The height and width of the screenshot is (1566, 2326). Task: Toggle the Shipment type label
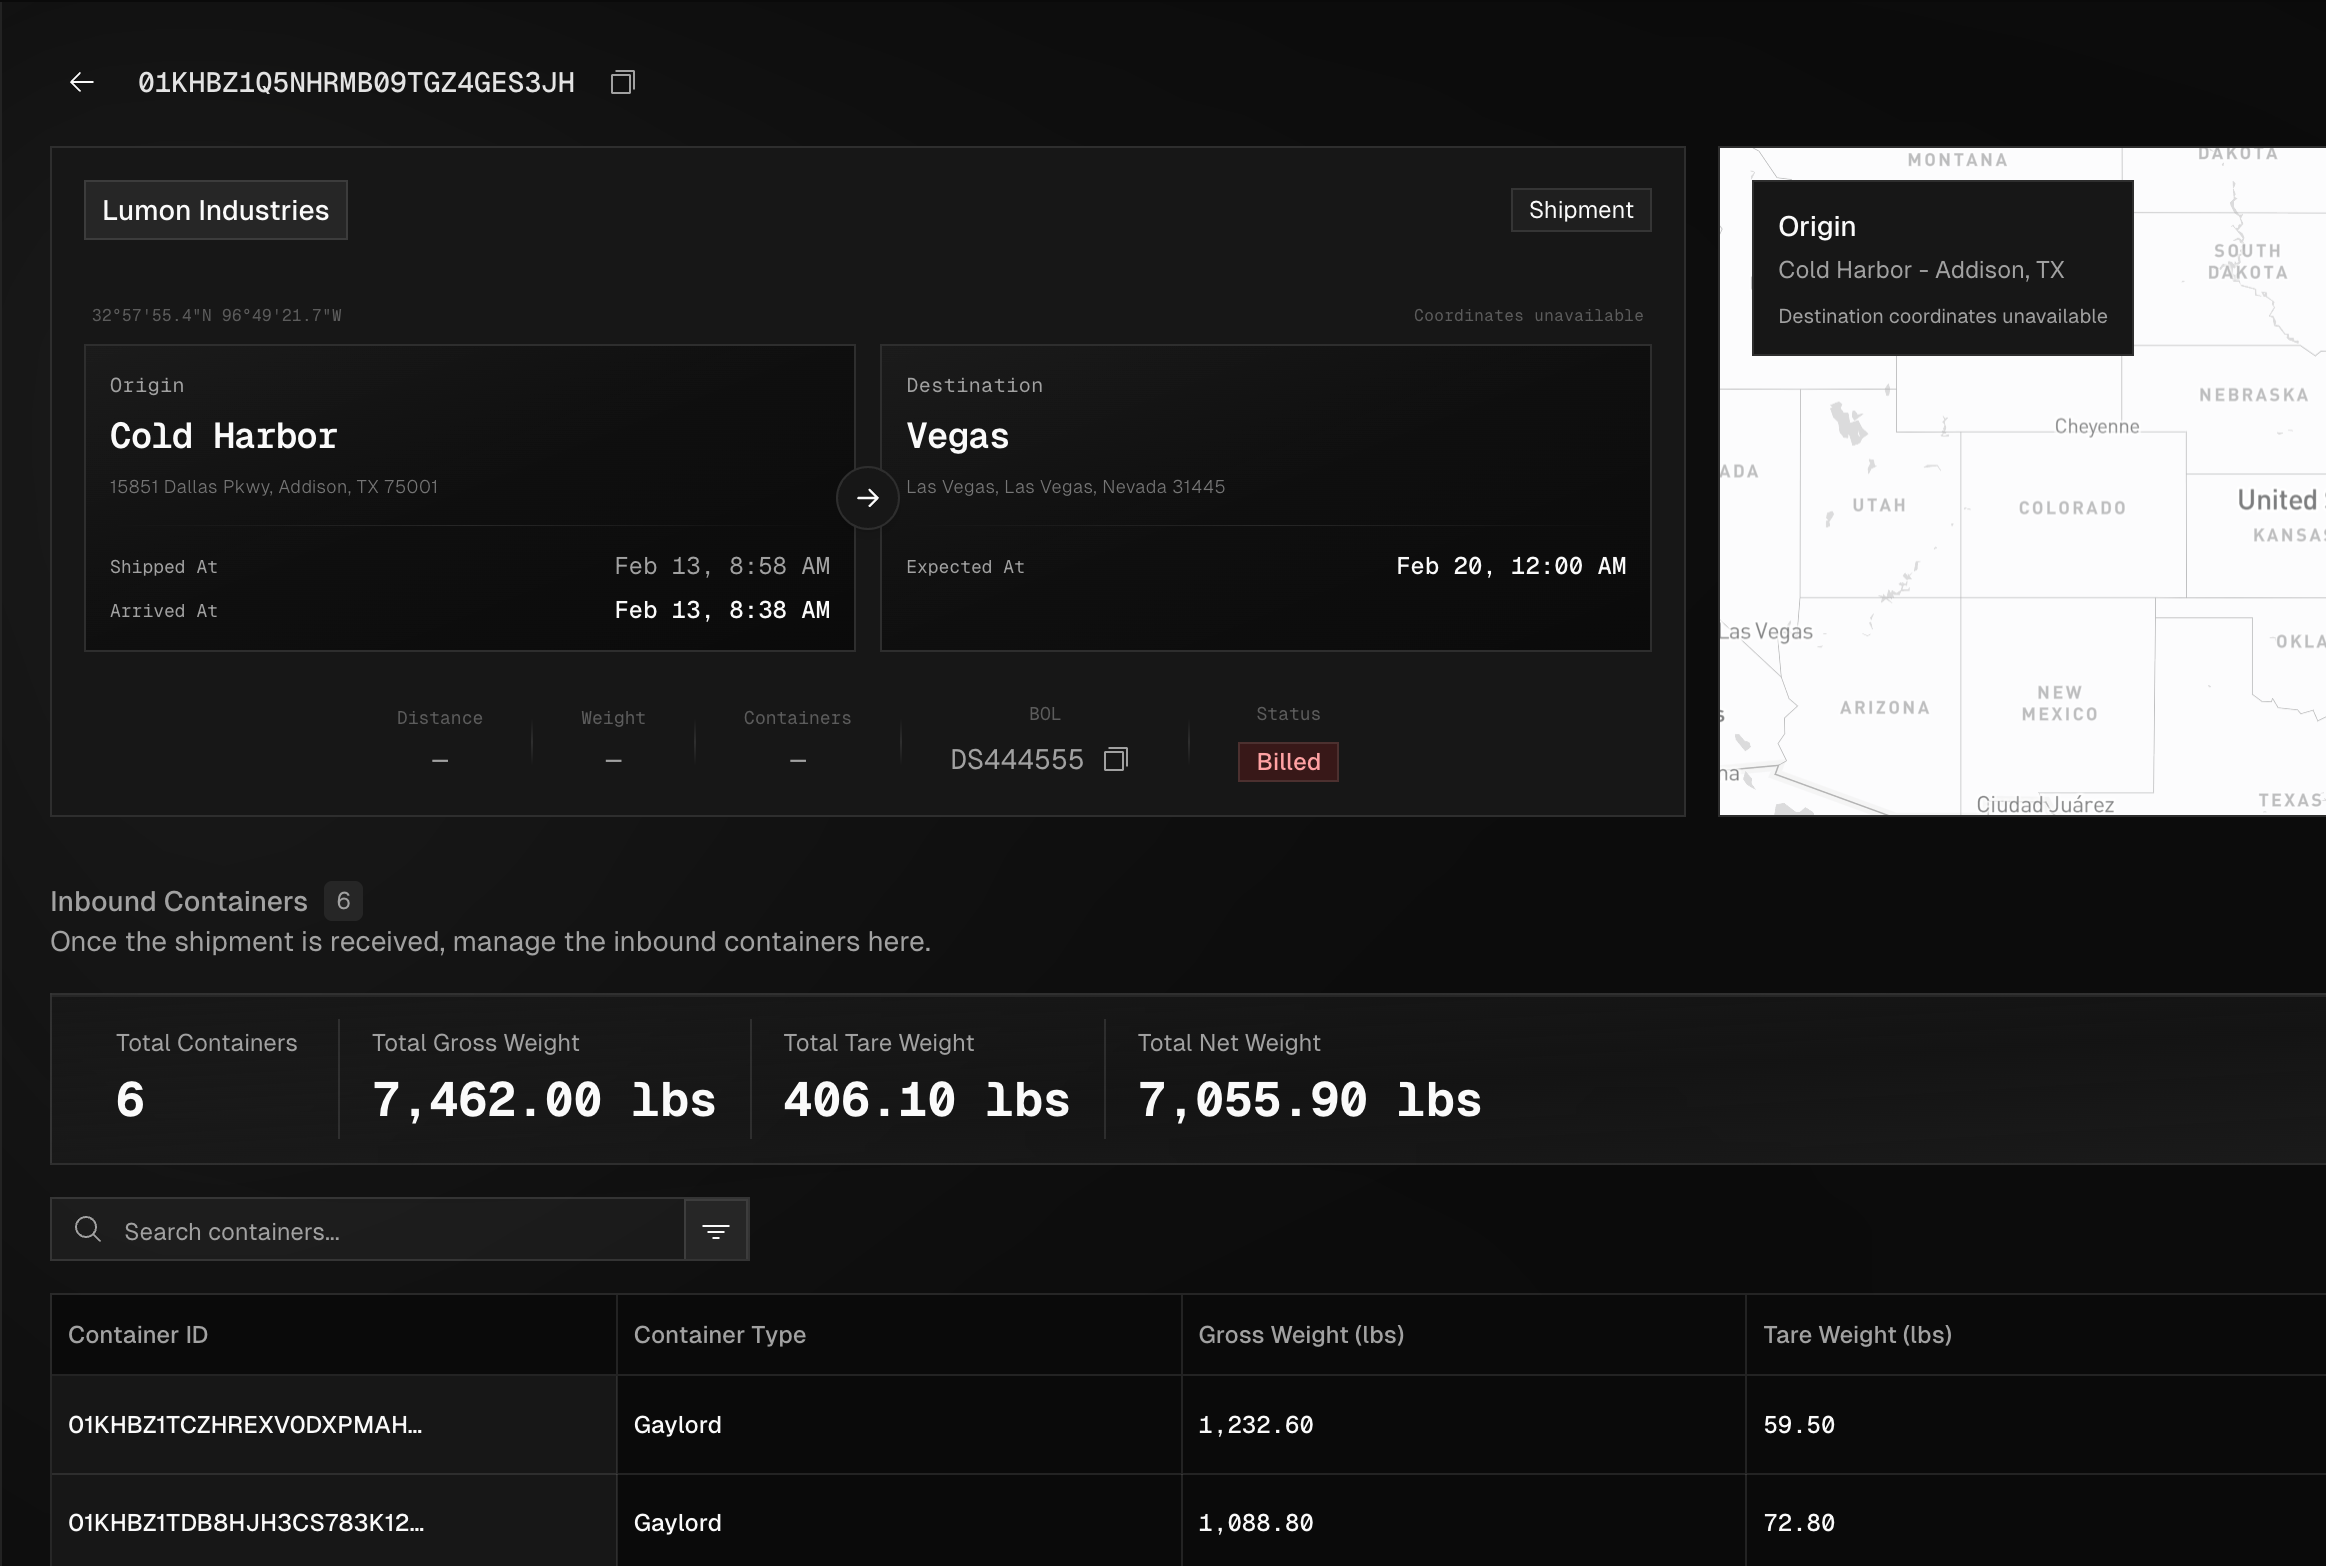coord(1579,209)
